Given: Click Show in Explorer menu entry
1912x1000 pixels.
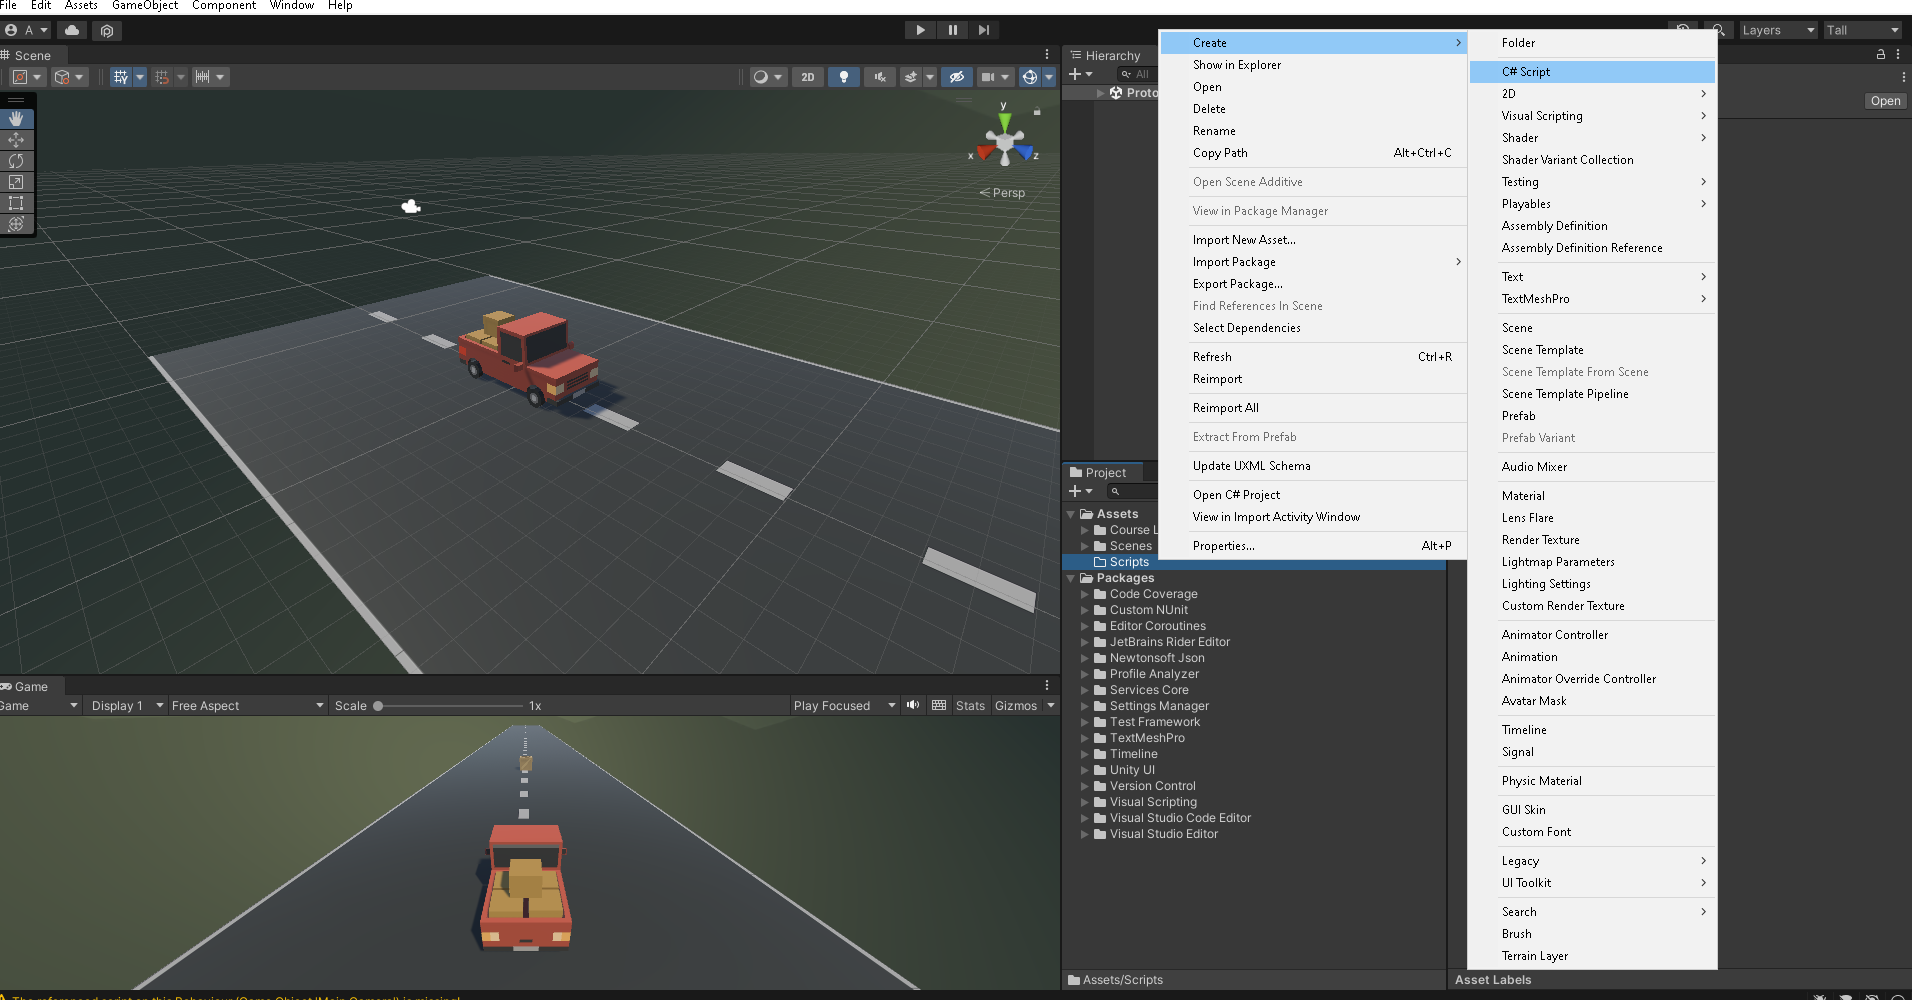Looking at the screenshot, I should coord(1236,65).
